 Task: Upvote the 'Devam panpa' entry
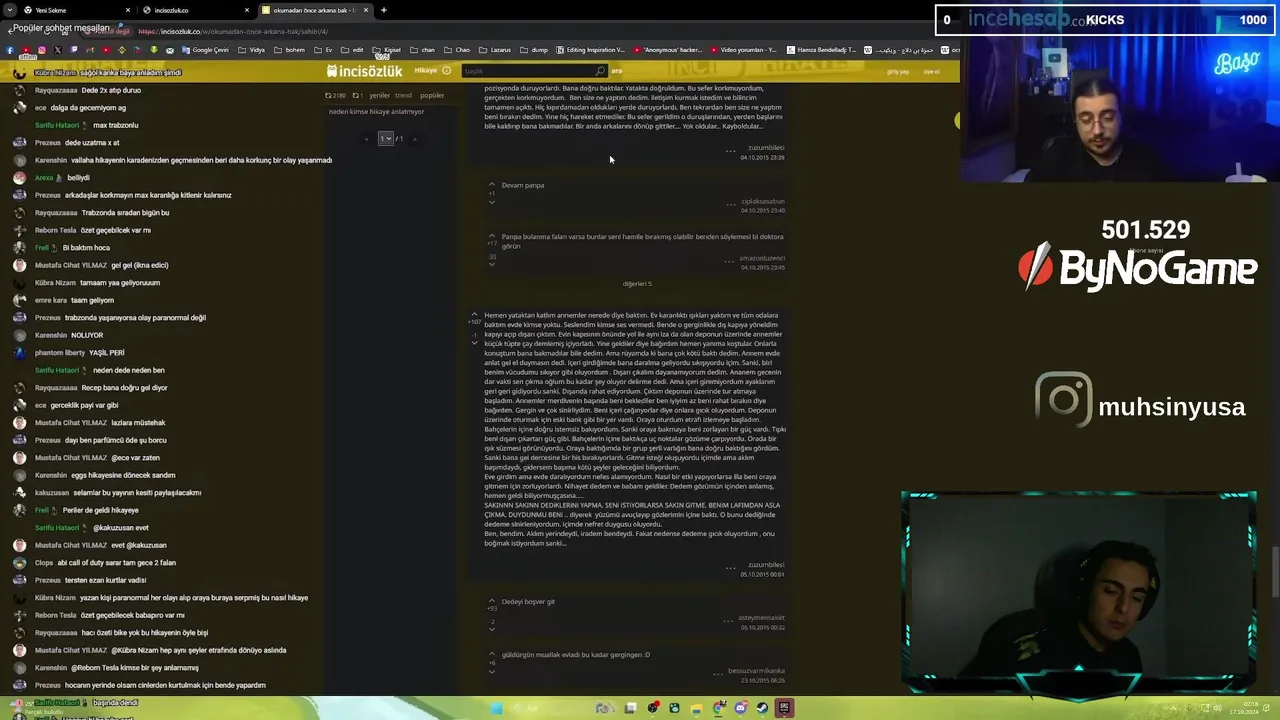491,185
